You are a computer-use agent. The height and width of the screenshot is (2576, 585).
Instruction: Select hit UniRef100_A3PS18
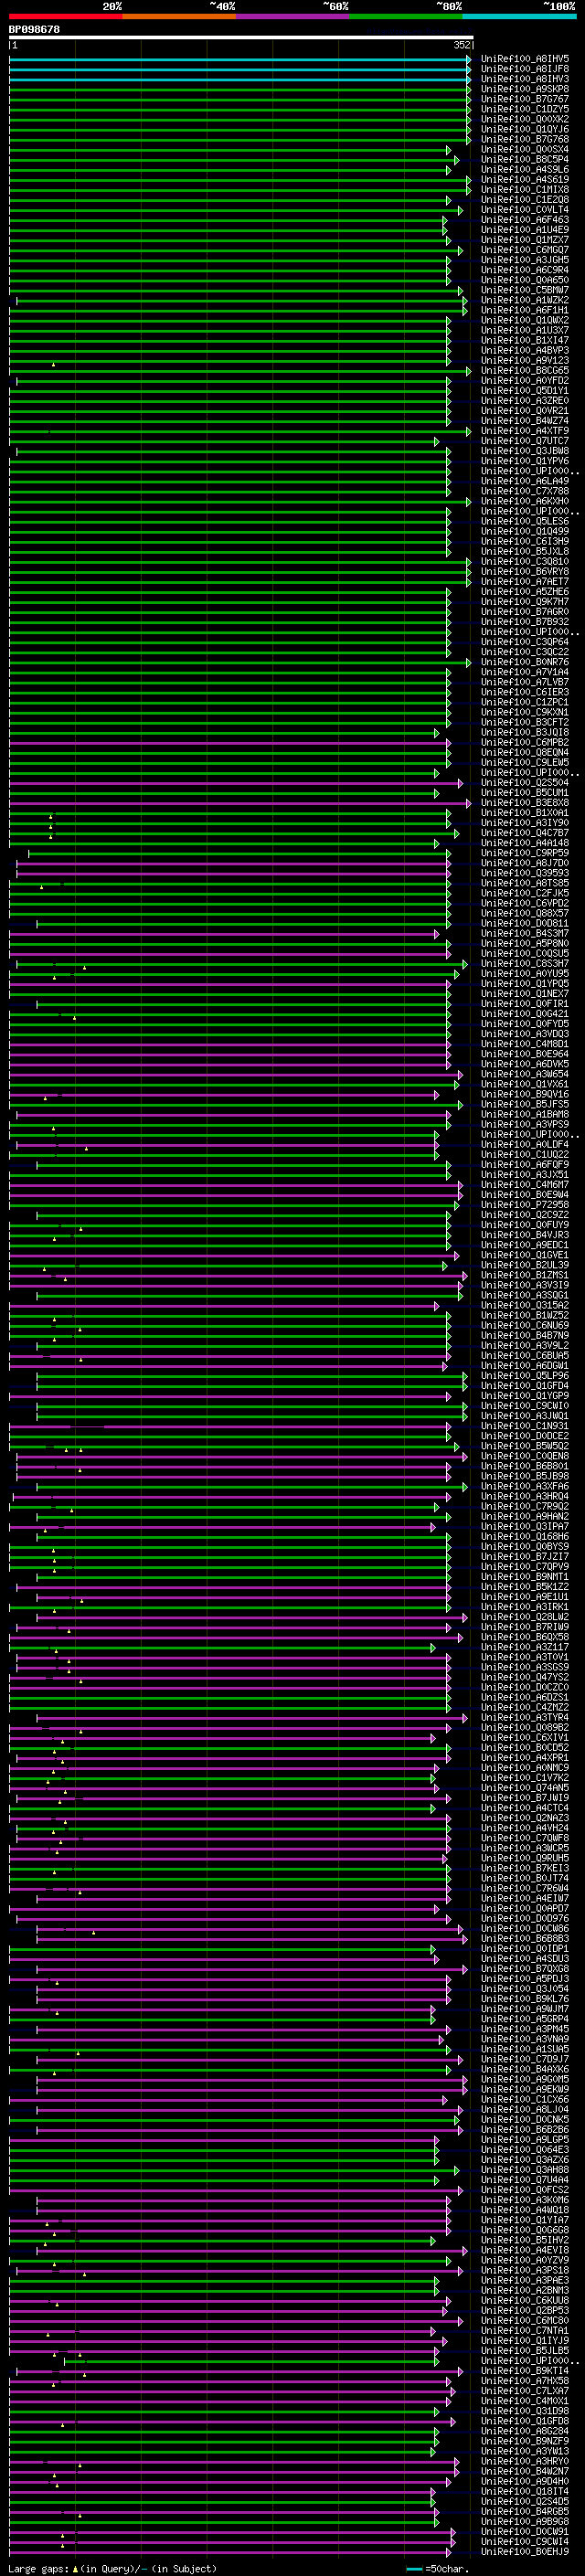coord(525,2270)
